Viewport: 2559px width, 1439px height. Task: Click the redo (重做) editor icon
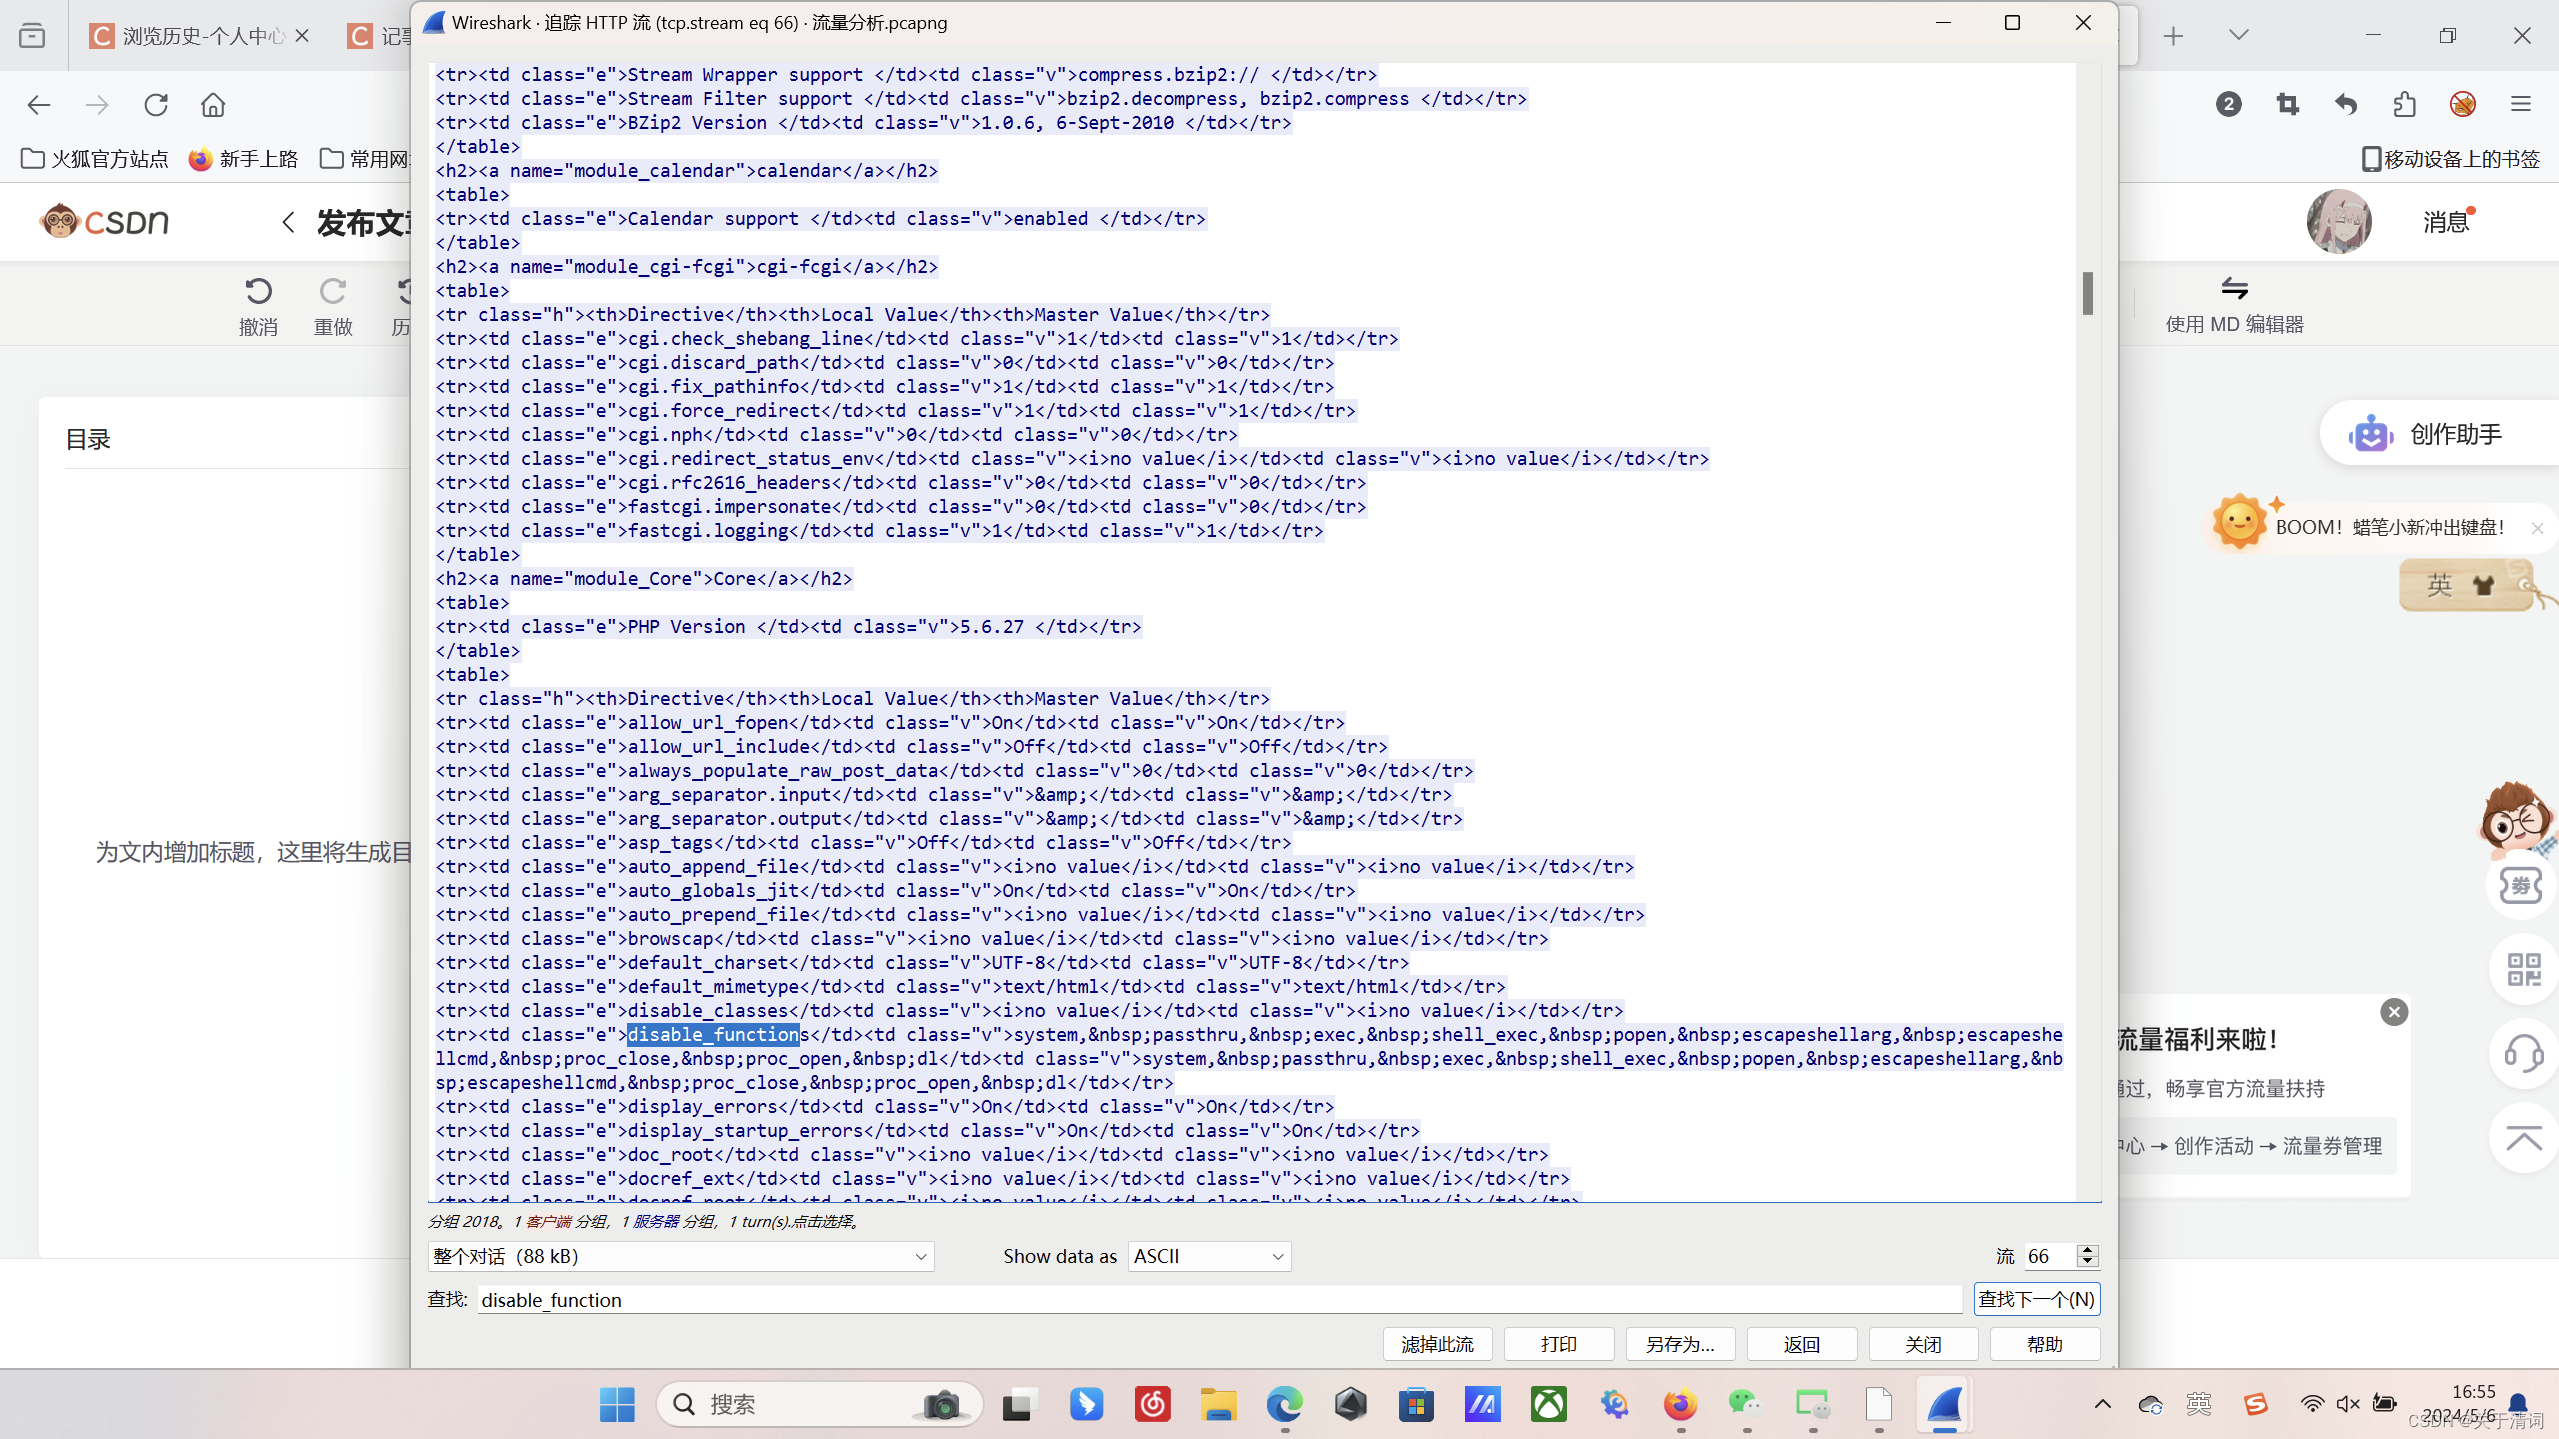(x=332, y=291)
